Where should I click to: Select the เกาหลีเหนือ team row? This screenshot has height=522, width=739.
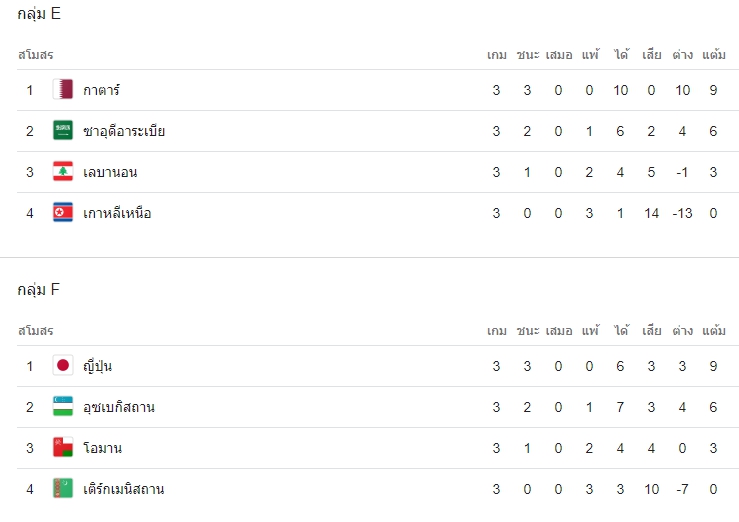click(377, 213)
